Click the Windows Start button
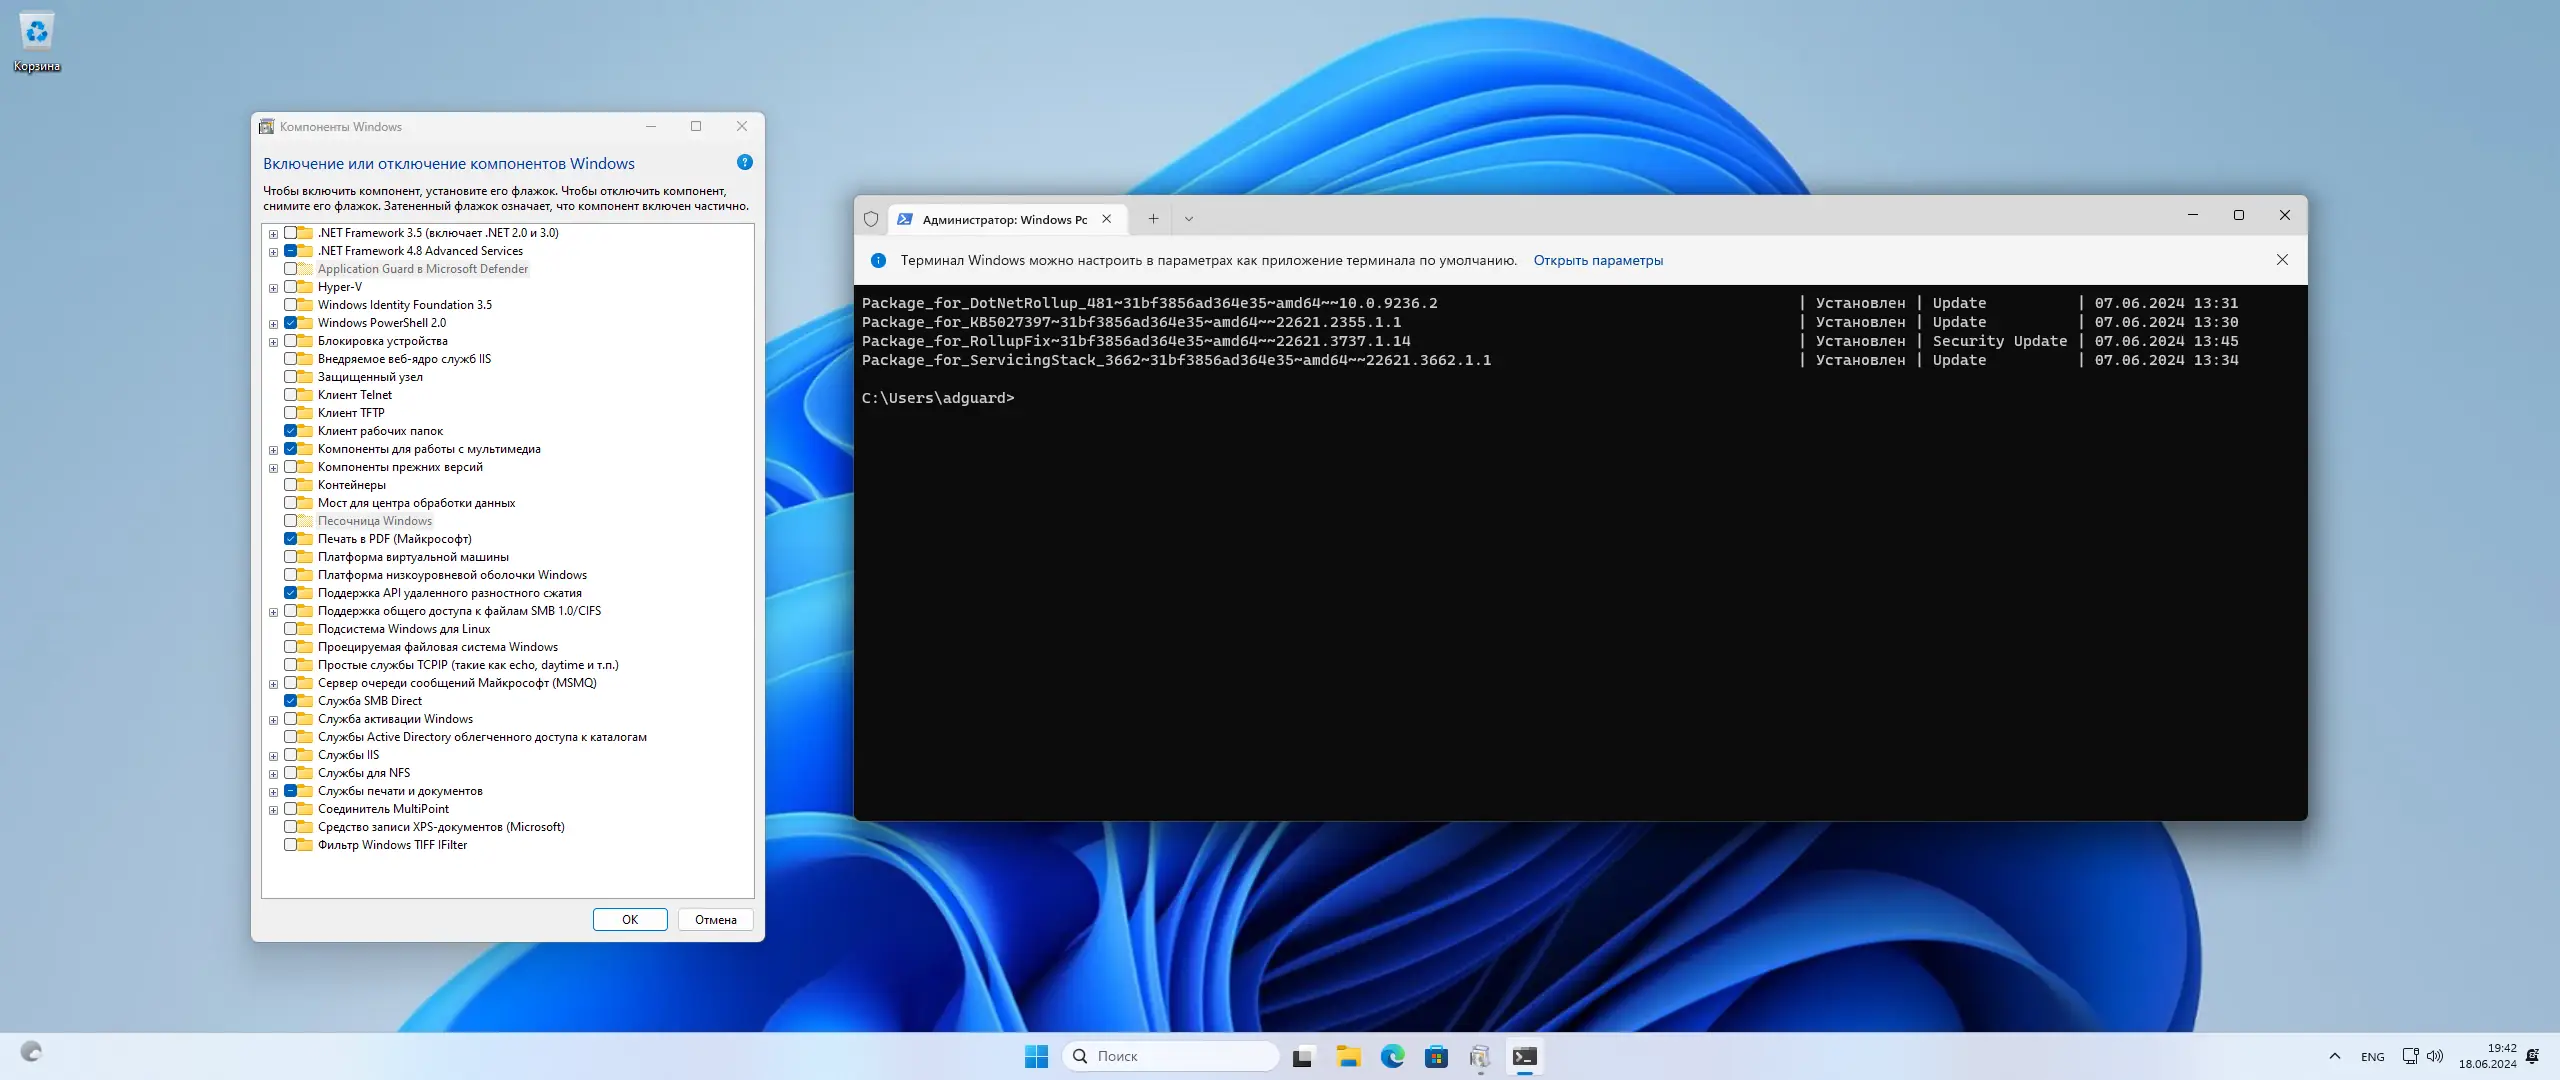 pos(1036,1056)
